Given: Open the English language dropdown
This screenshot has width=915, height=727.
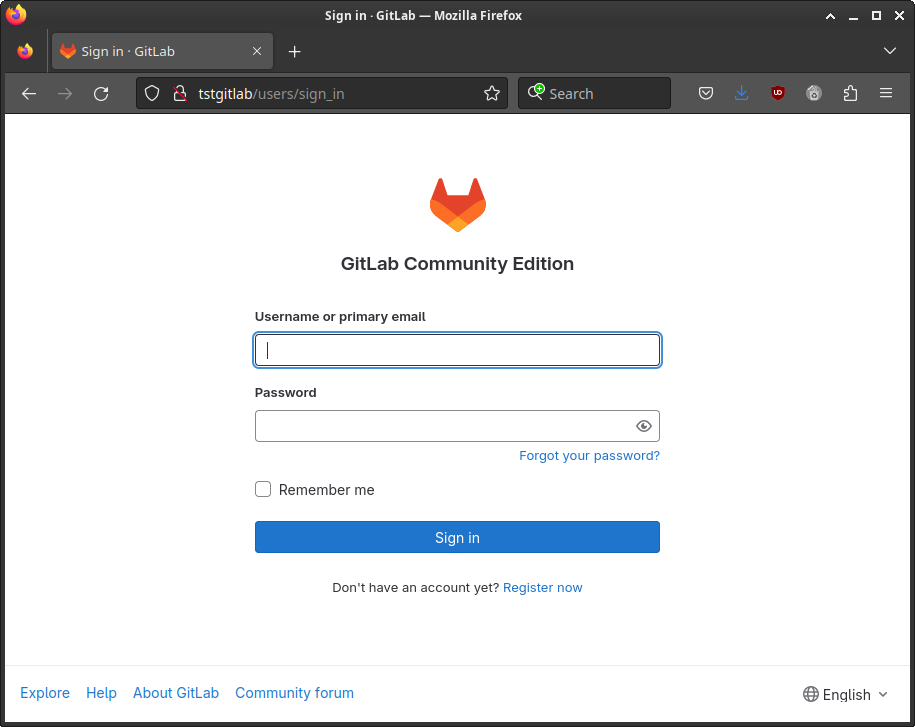Looking at the screenshot, I should click(x=845, y=695).
